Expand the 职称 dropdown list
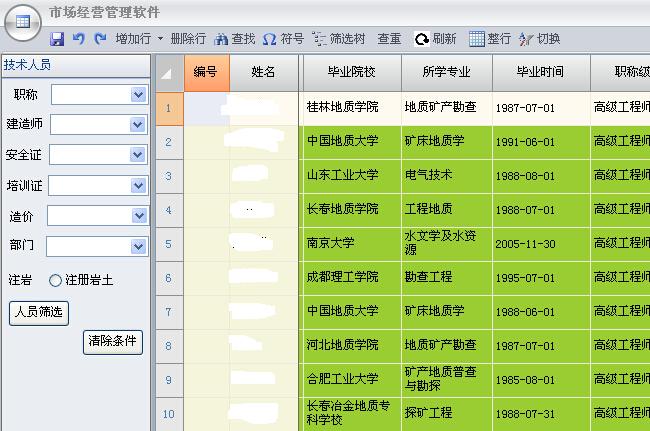The image size is (650, 431). [x=138, y=94]
